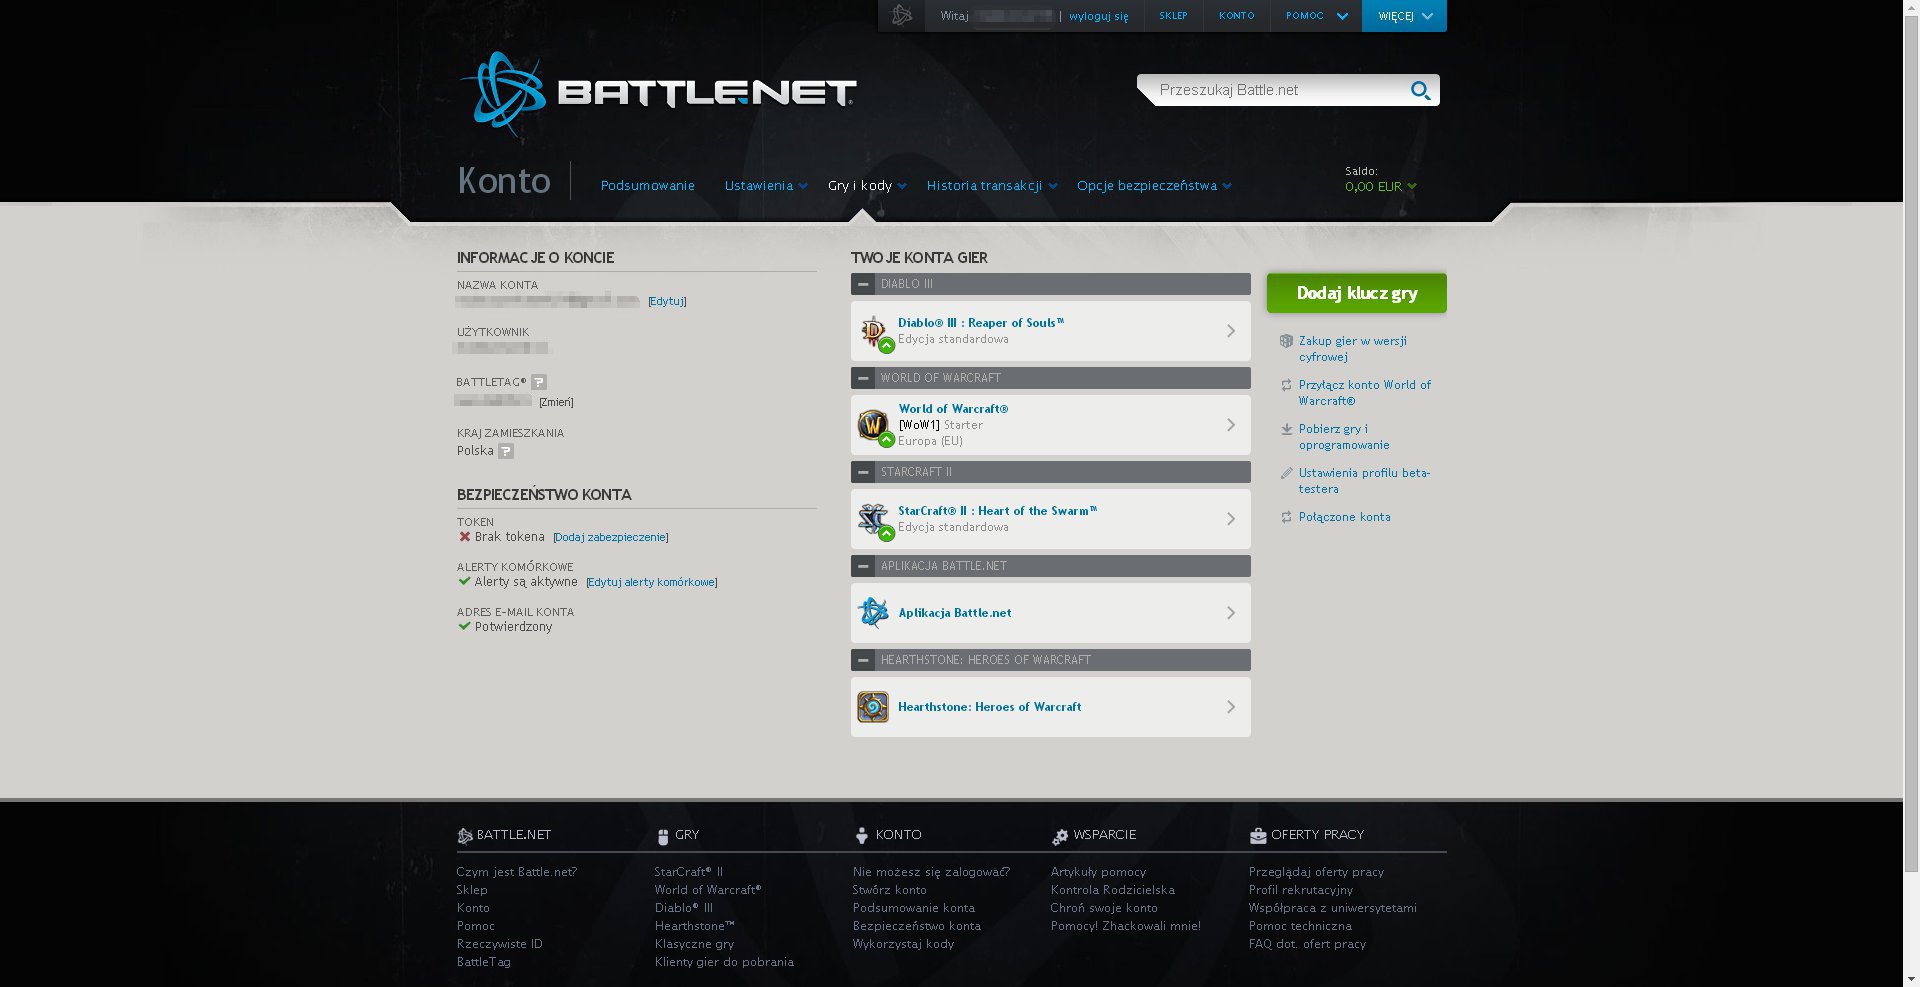1920x987 pixels.
Task: Go to Sklep in the top bar
Action: [1173, 16]
